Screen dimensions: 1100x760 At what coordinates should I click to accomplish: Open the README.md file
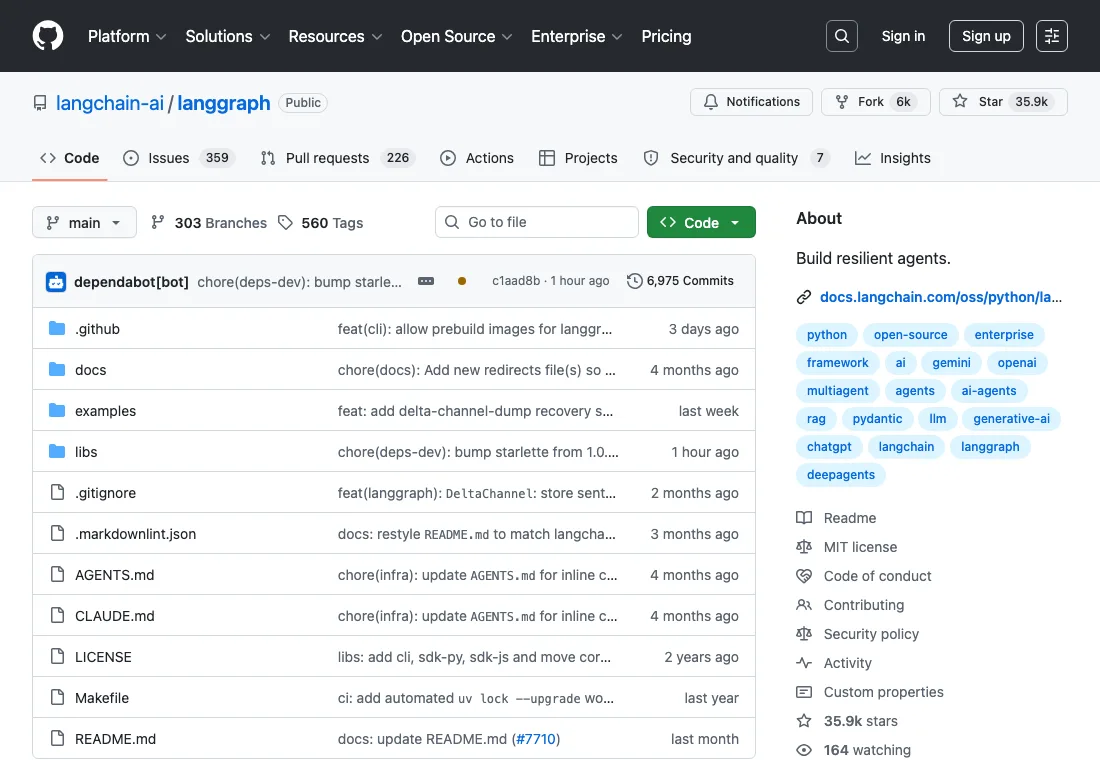coord(116,739)
